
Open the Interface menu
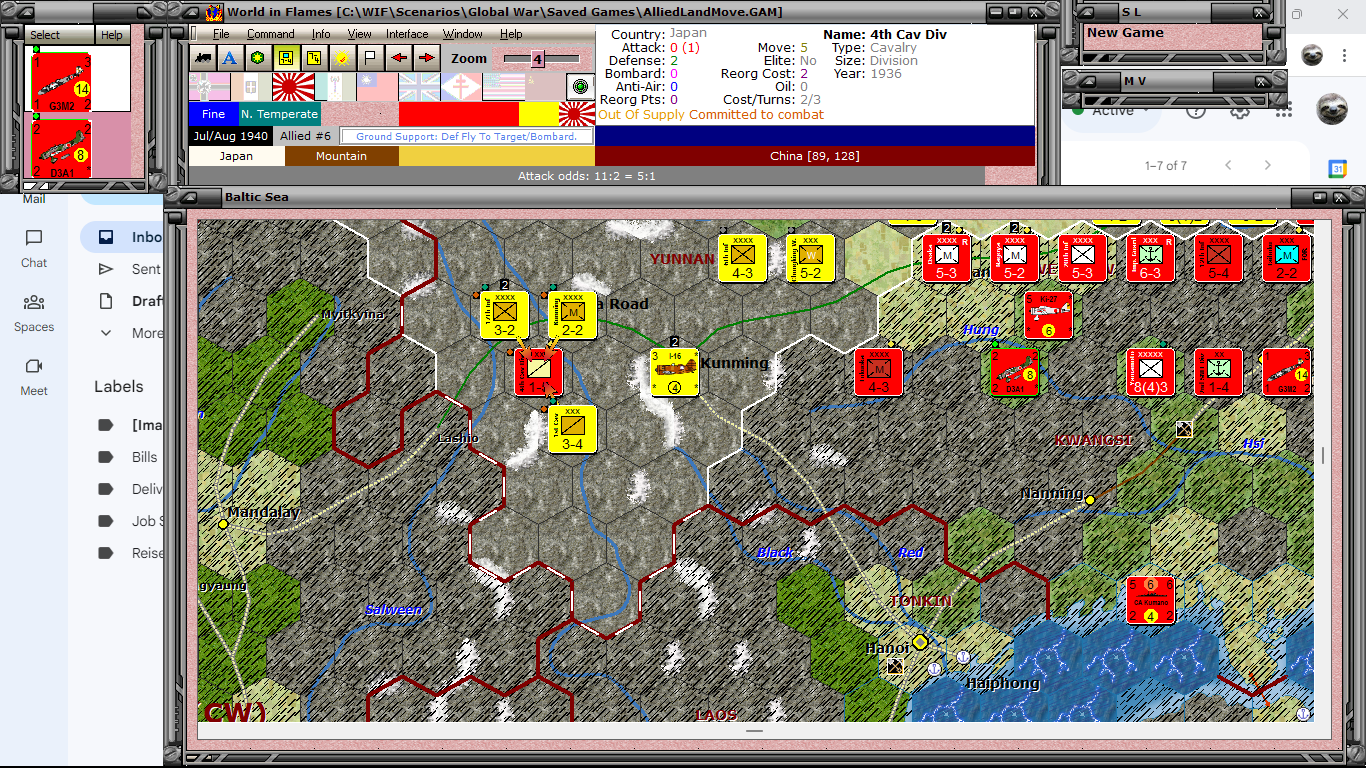tap(407, 34)
